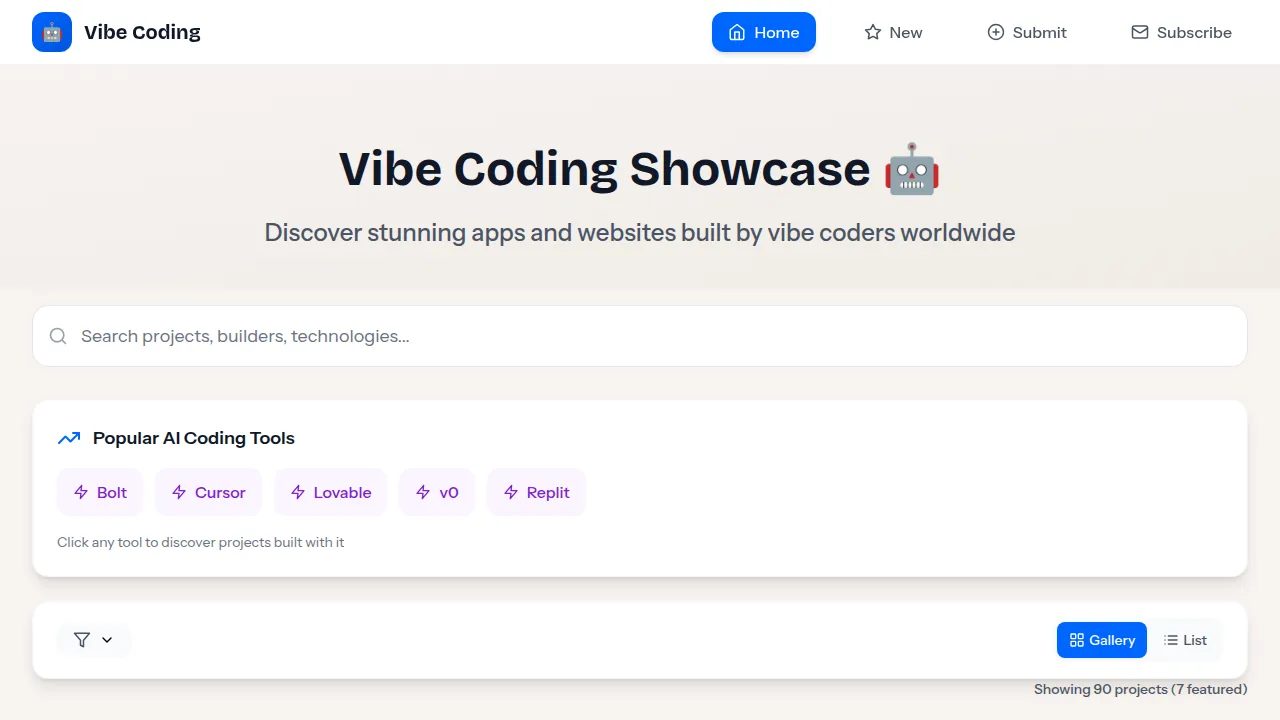Expand the filter funnel dropdown

[94, 640]
